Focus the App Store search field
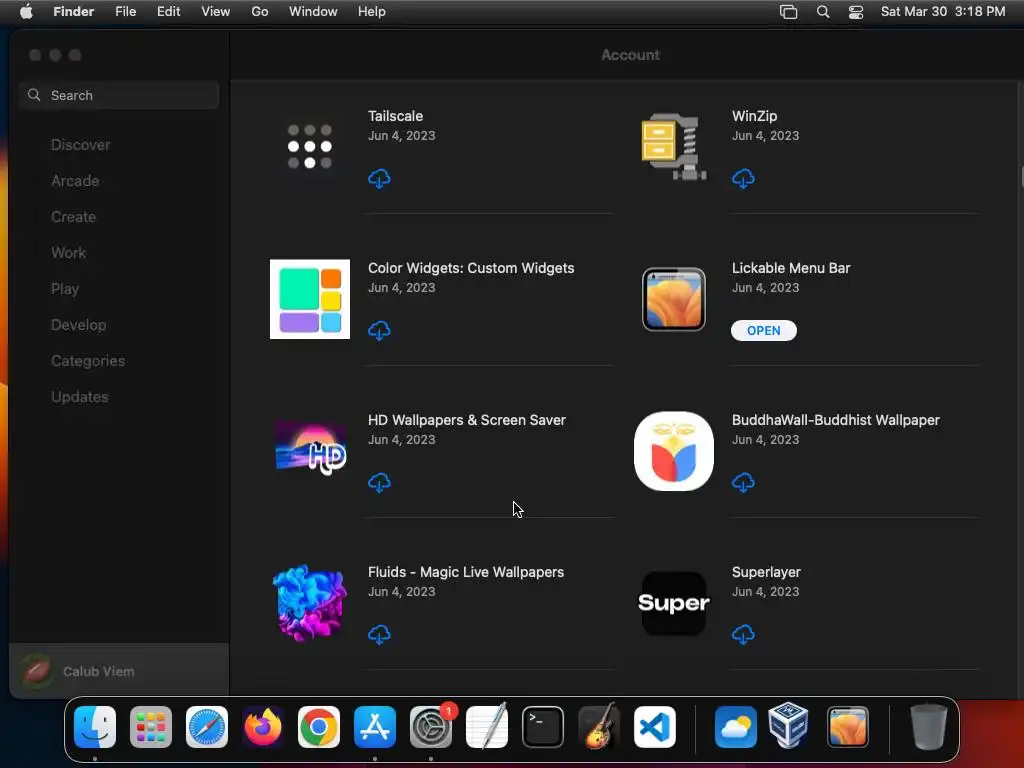 coord(119,95)
